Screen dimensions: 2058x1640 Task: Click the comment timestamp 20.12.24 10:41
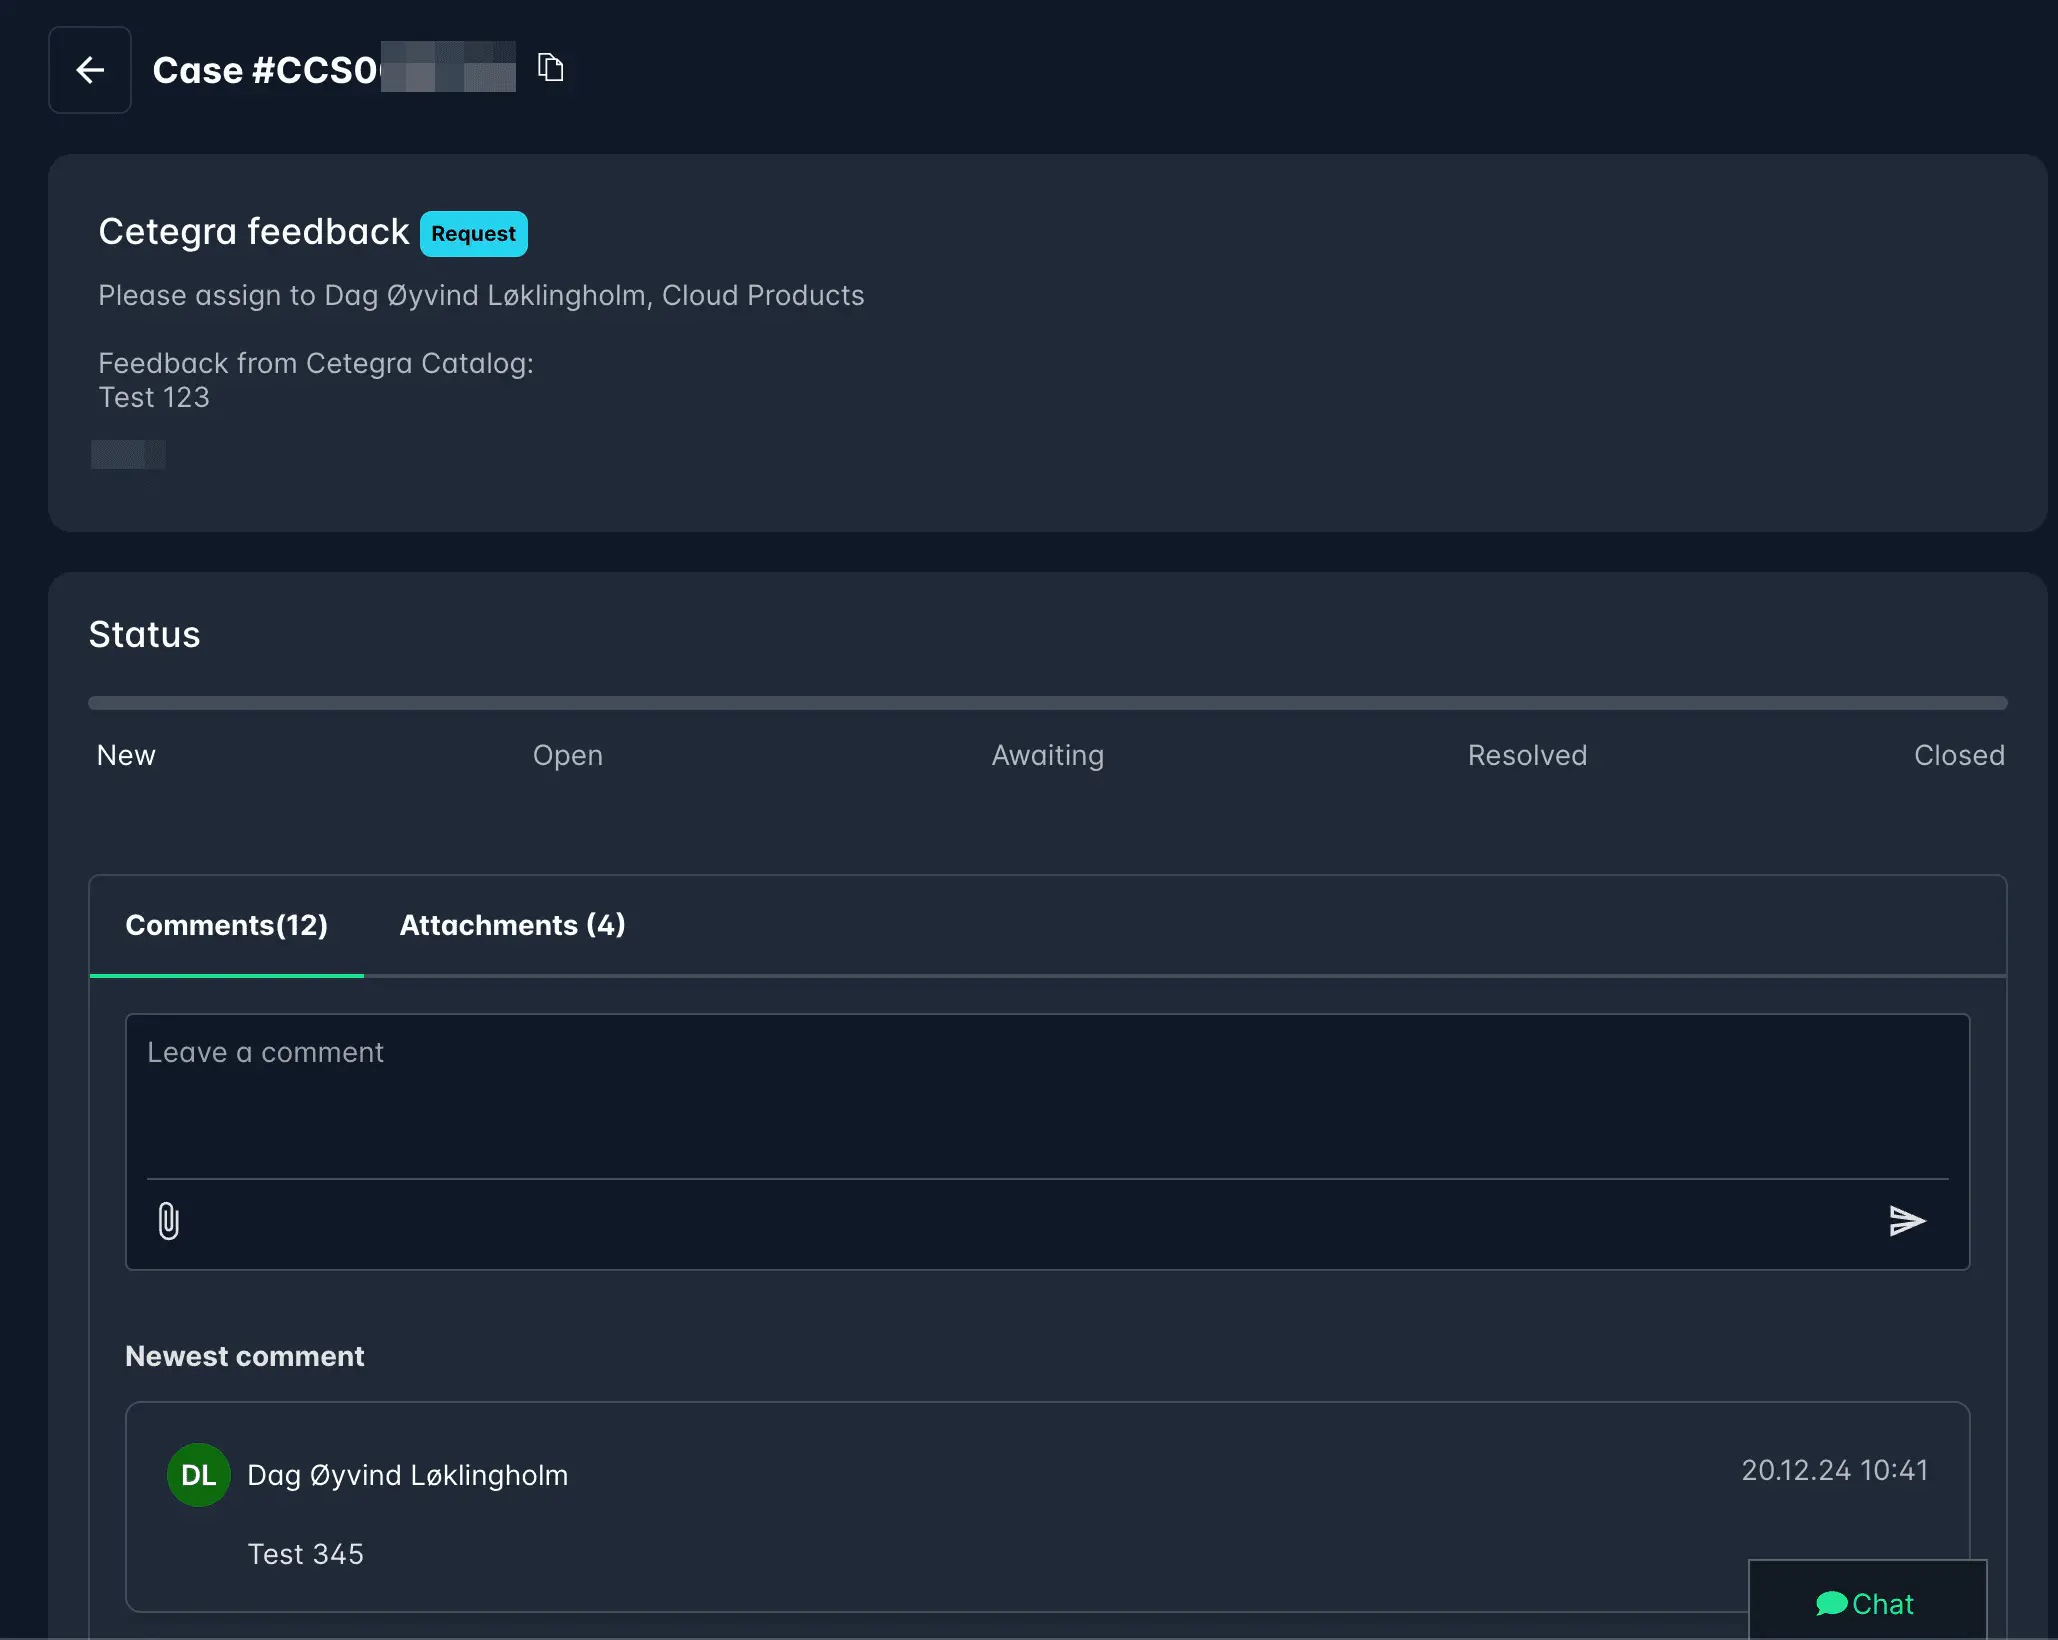point(1834,1470)
